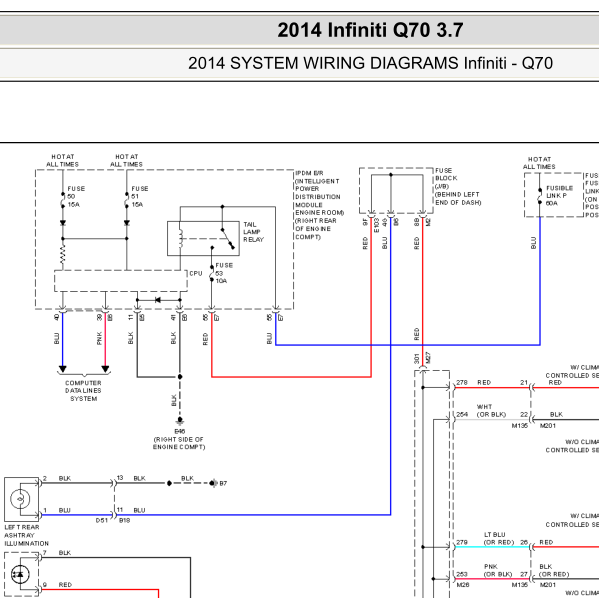Click the Computer Data Lines System label
599x598 pixels.
tap(83, 391)
